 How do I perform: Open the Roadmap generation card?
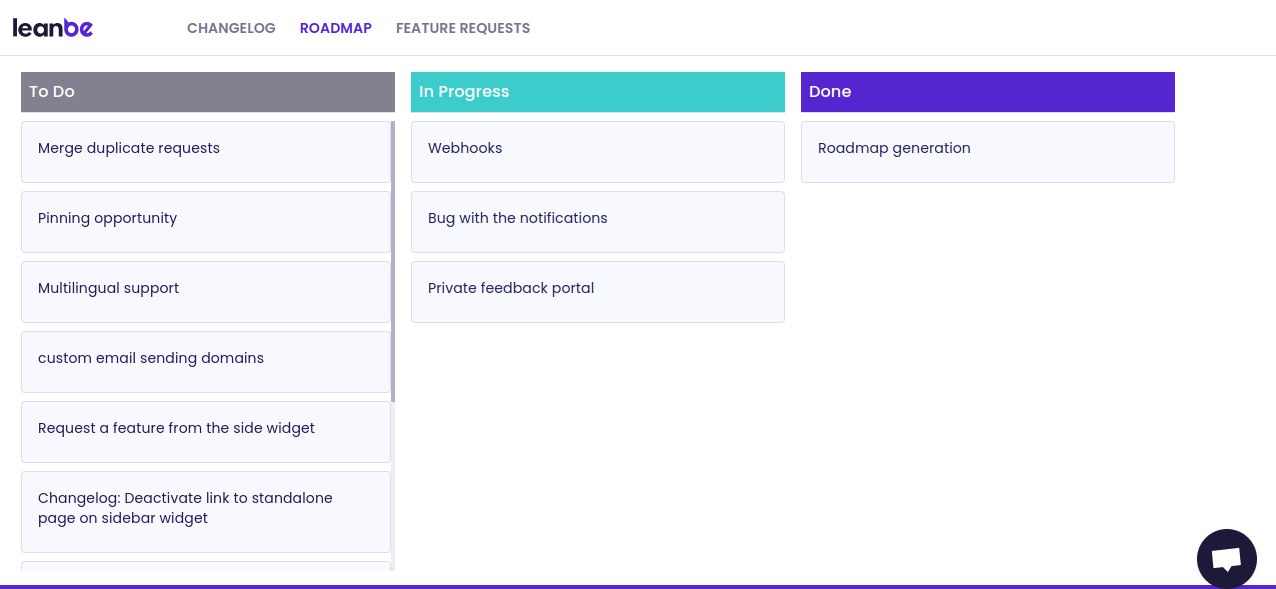click(988, 152)
